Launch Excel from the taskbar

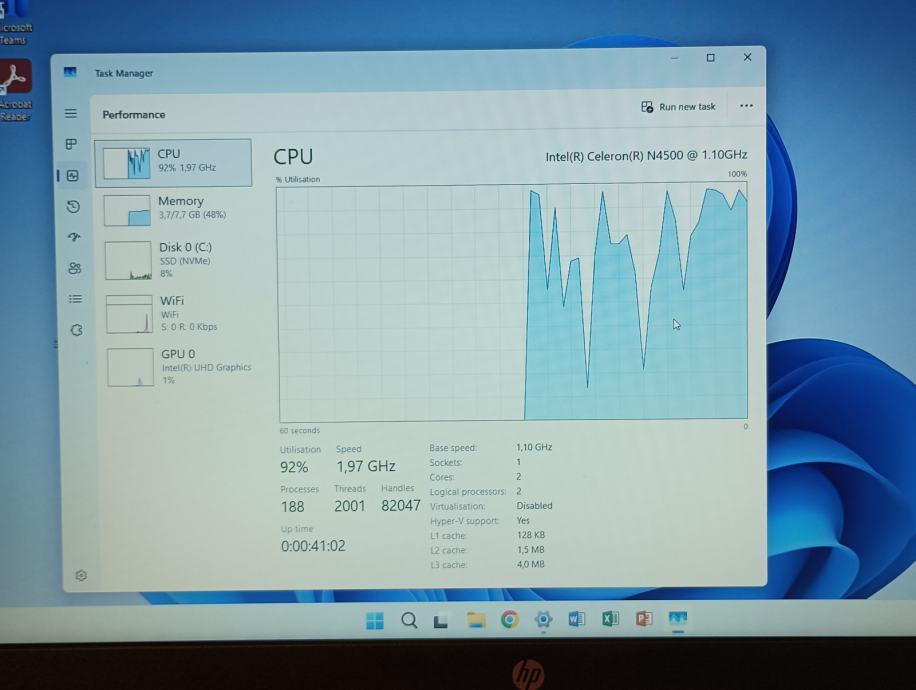coord(610,618)
